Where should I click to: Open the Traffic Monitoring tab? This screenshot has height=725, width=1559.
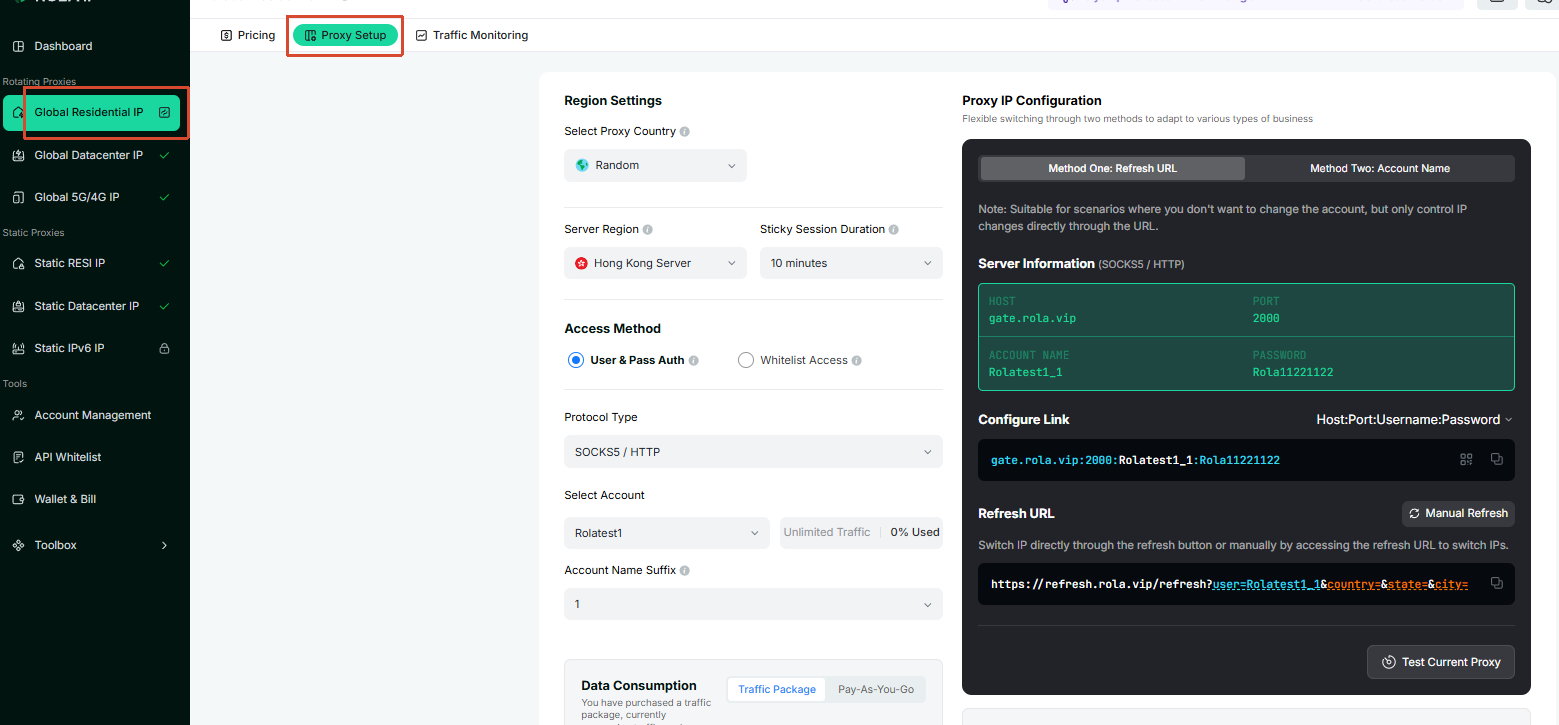click(x=472, y=35)
